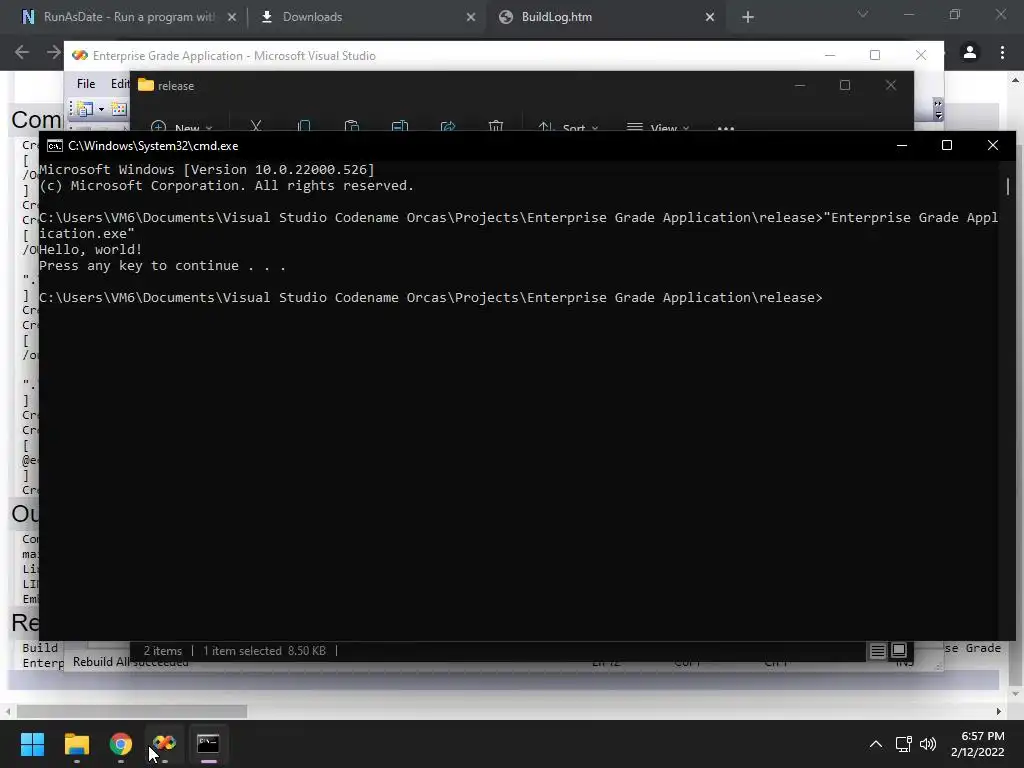This screenshot has height=768, width=1024.
Task: Click the delete trash icon in Explorer
Action: coord(496,126)
